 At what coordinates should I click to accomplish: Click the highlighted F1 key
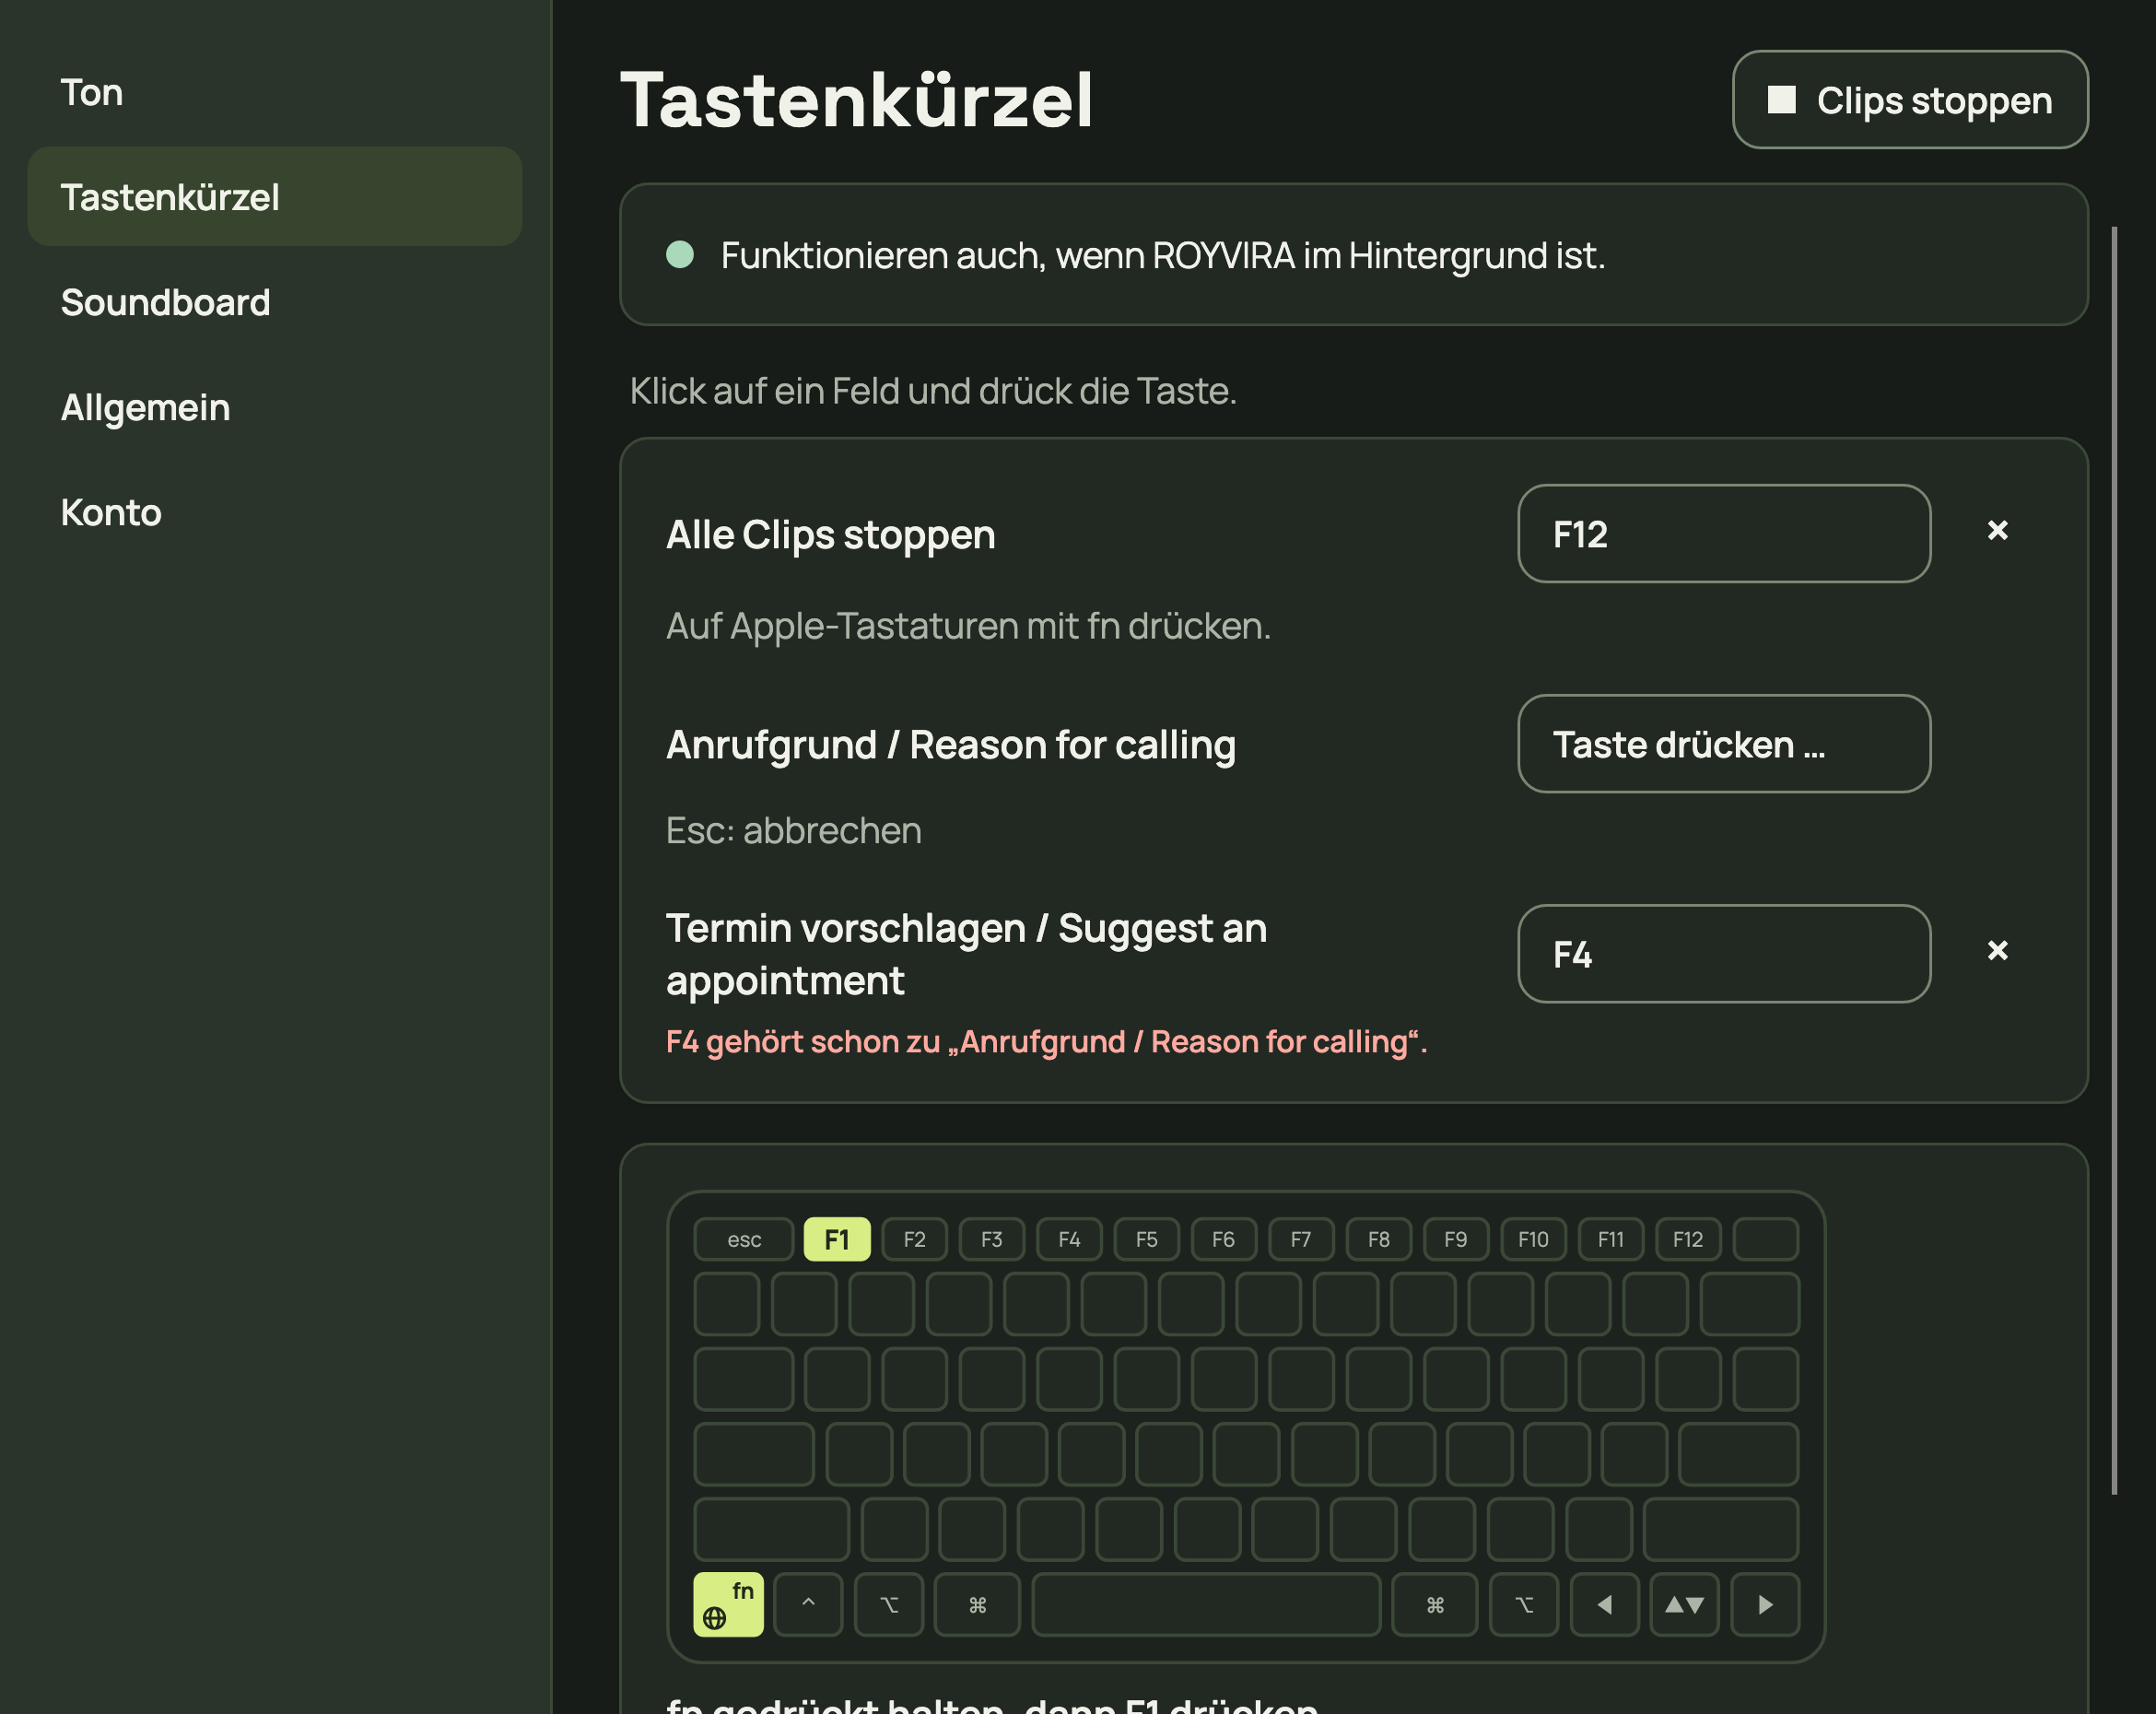coord(837,1240)
